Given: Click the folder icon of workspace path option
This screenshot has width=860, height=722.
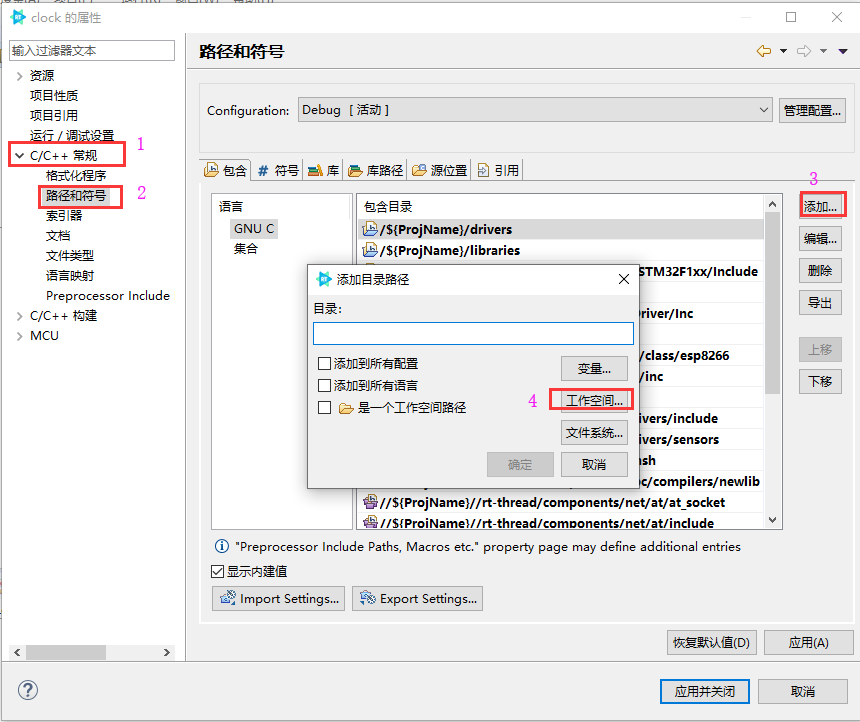Looking at the screenshot, I should point(346,408).
